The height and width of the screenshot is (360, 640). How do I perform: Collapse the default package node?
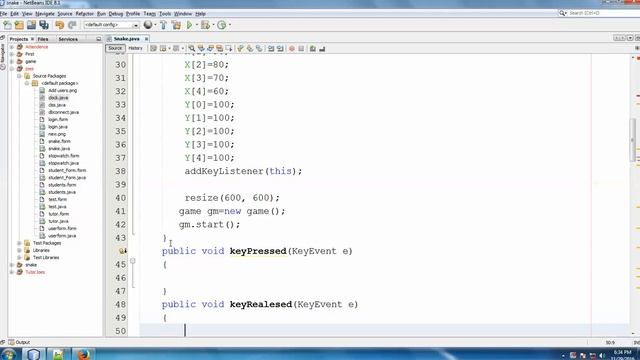(x=27, y=83)
